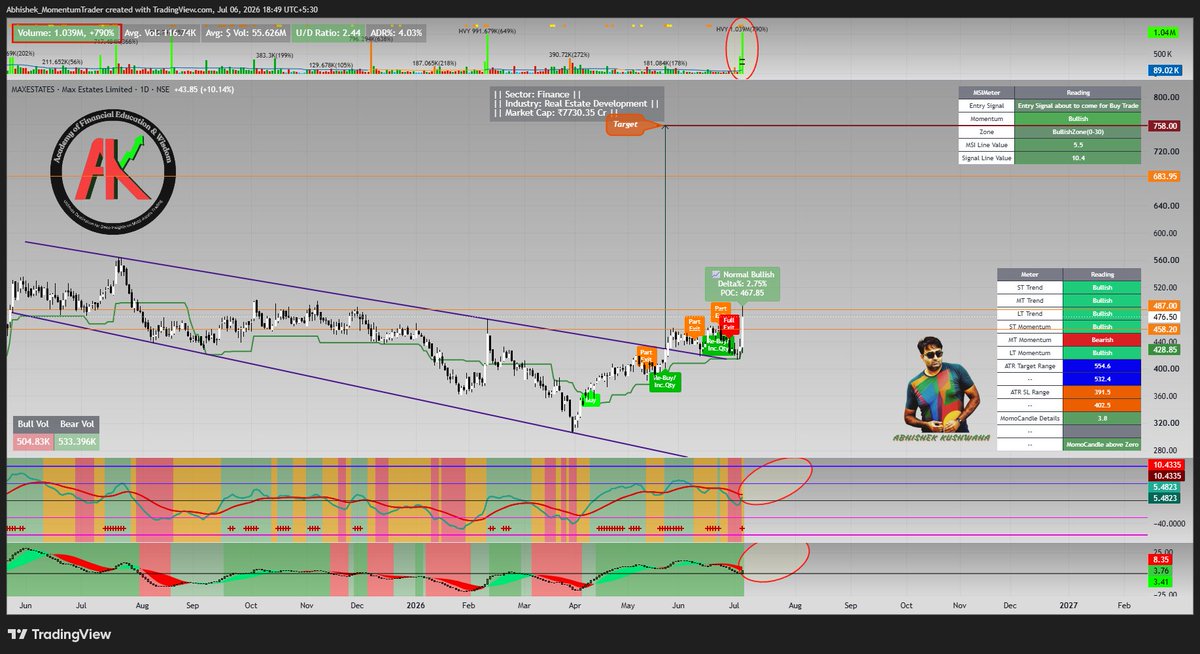The width and height of the screenshot is (1200, 654).
Task: Click the 3.76 oscillator value label
Action: tap(1160, 571)
